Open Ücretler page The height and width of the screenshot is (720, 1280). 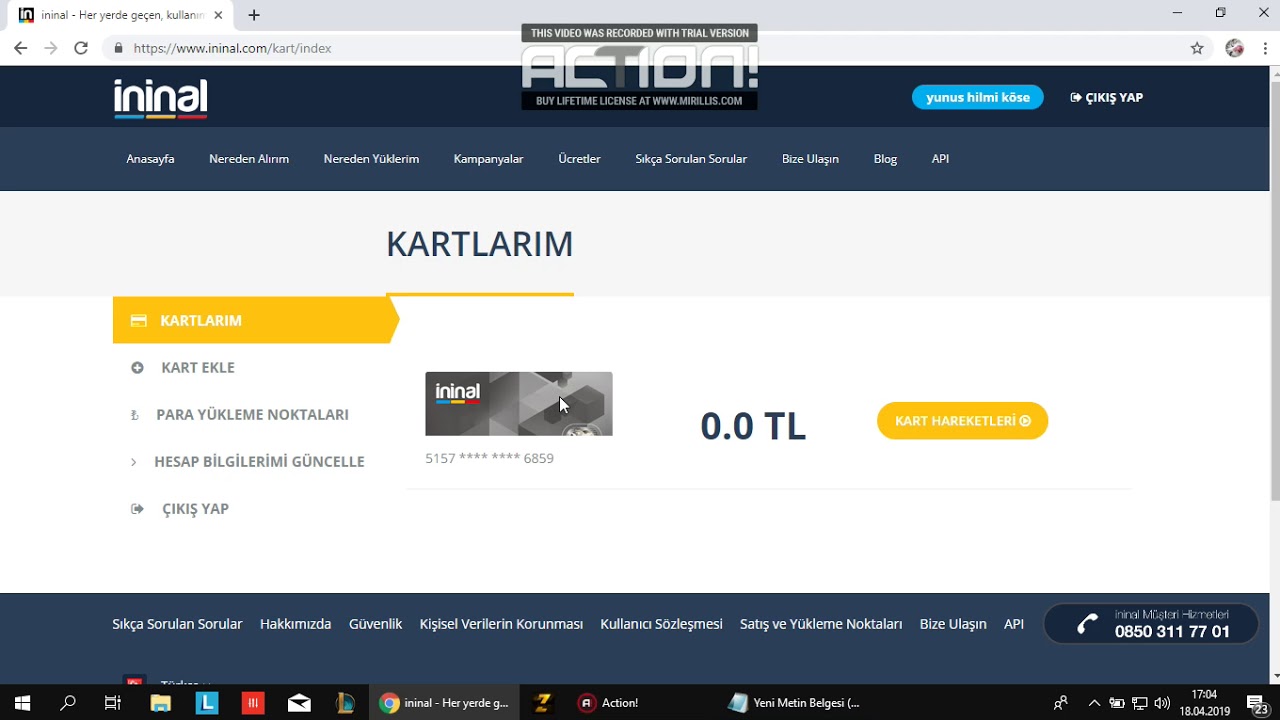(x=579, y=159)
